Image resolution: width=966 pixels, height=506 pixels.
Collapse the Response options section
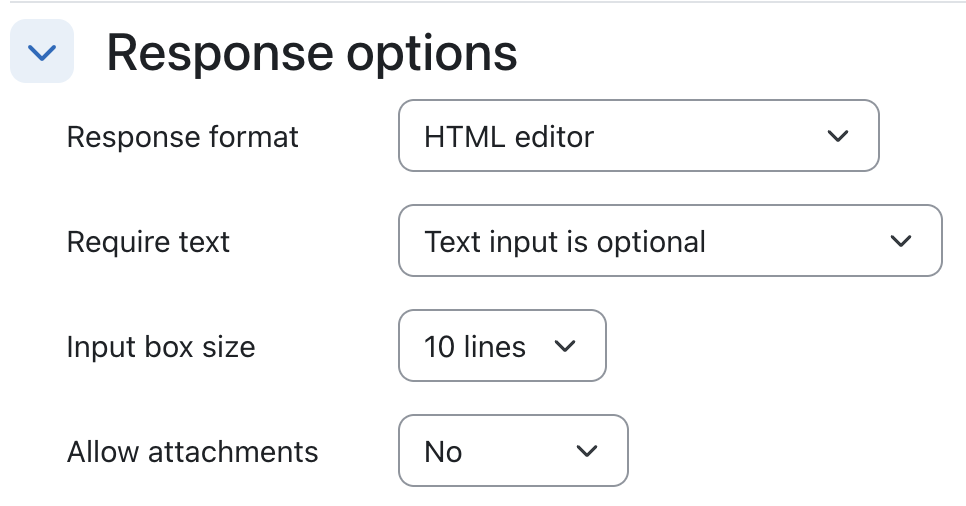pyautogui.click(x=42, y=51)
